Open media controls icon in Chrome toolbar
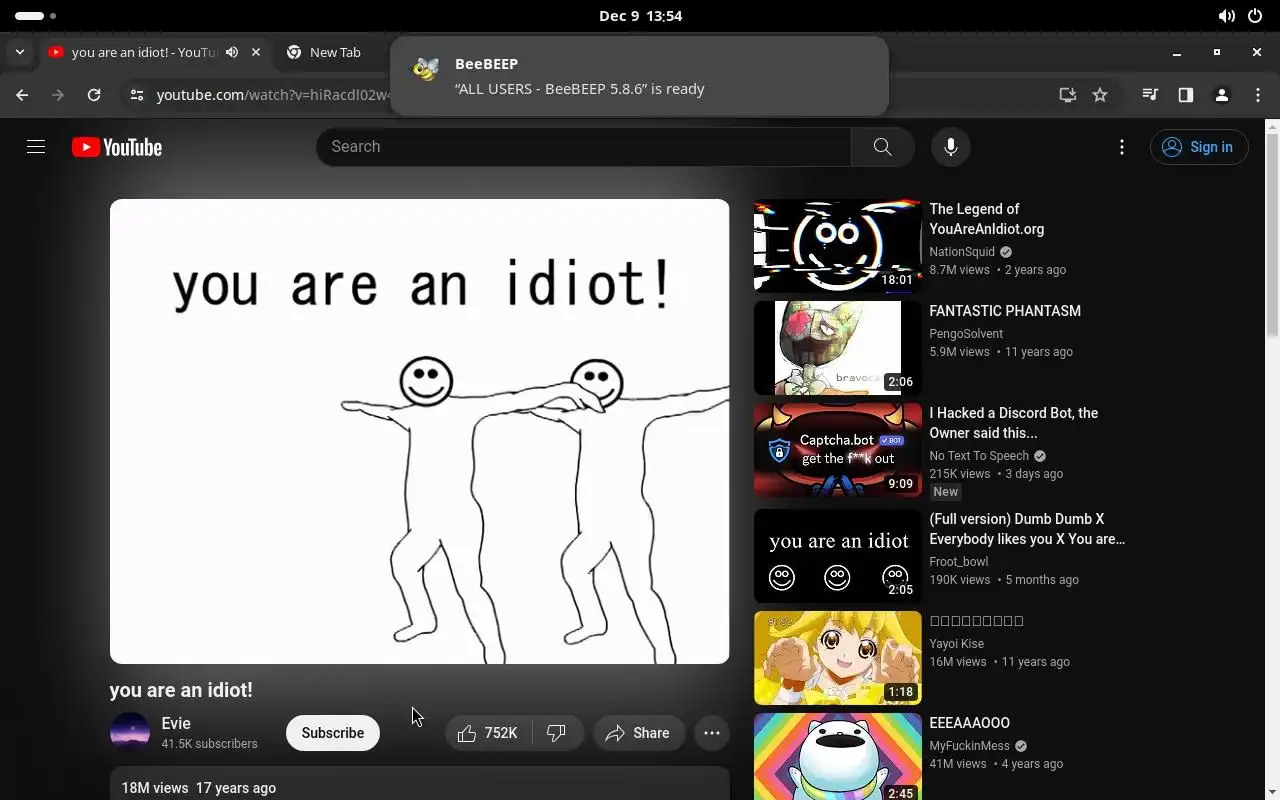 1150,95
